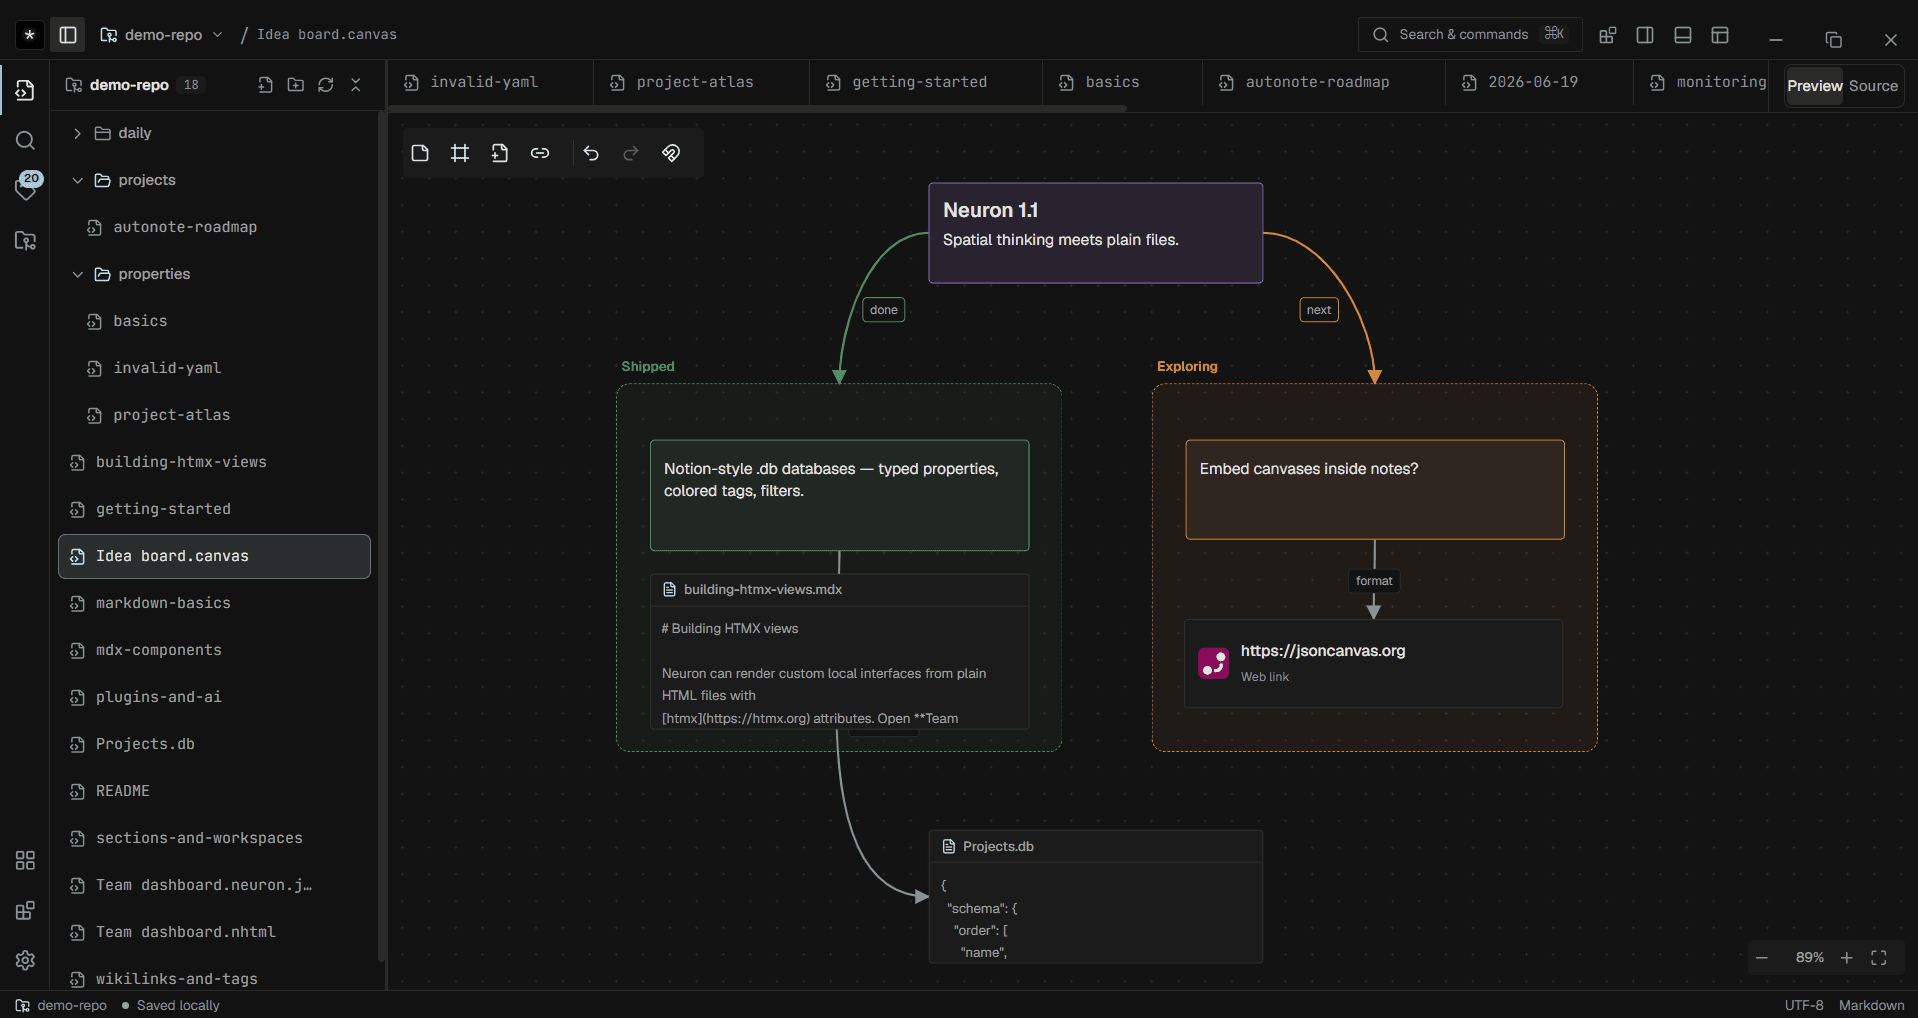Collapse the projects folder
The height and width of the screenshot is (1018, 1918).
pos(214,180)
